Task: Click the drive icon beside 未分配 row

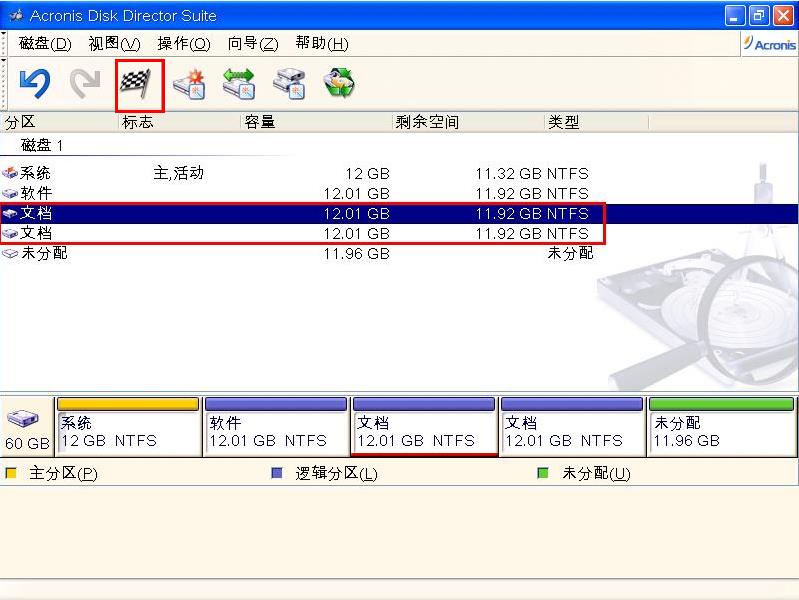Action: click(10, 253)
